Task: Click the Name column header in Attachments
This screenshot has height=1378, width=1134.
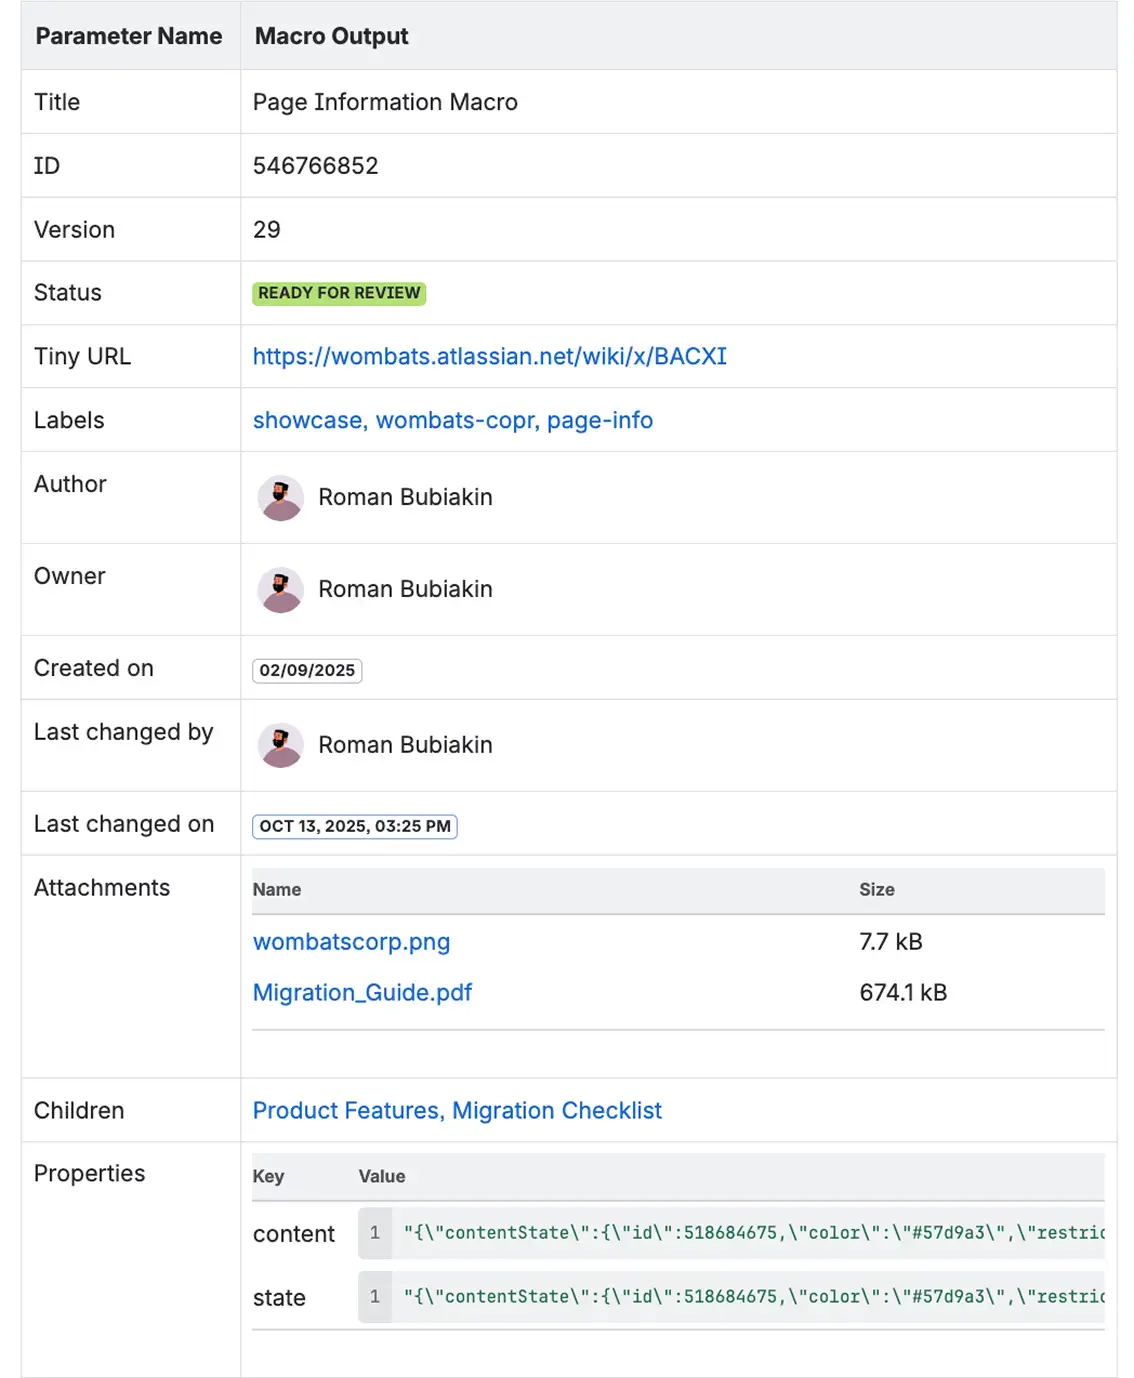Action: [x=277, y=890]
